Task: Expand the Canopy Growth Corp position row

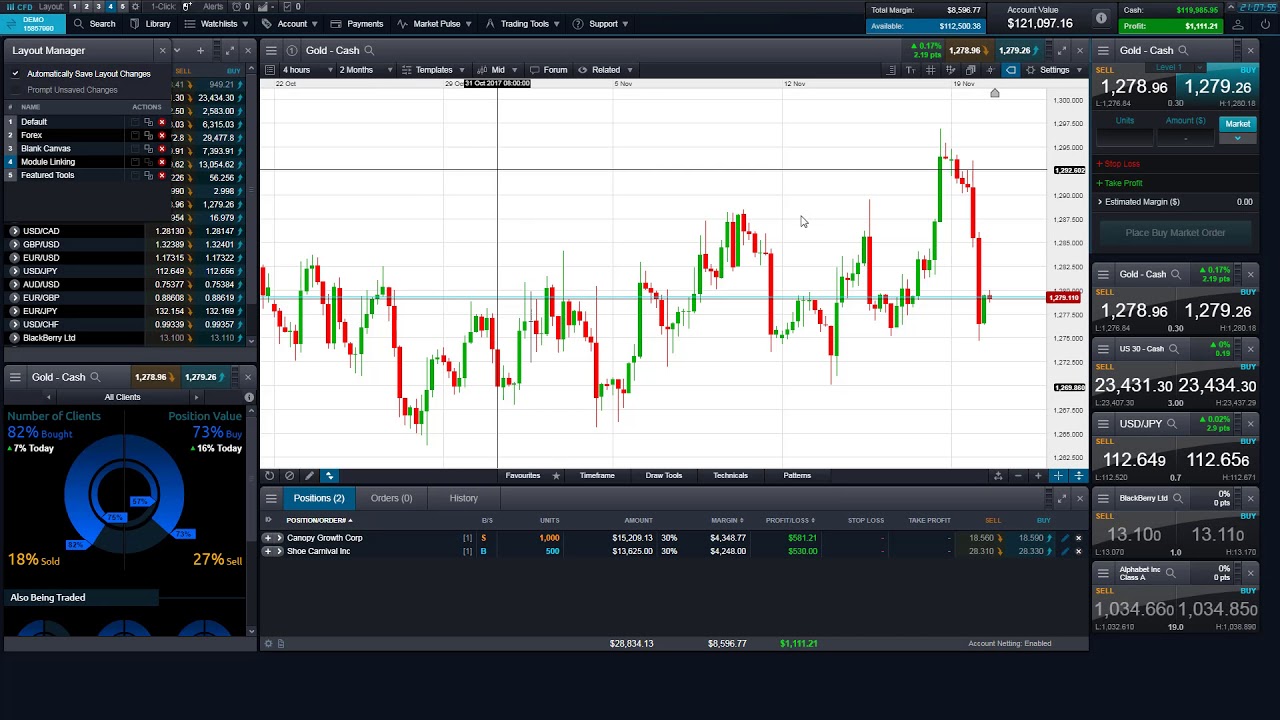Action: (x=279, y=538)
